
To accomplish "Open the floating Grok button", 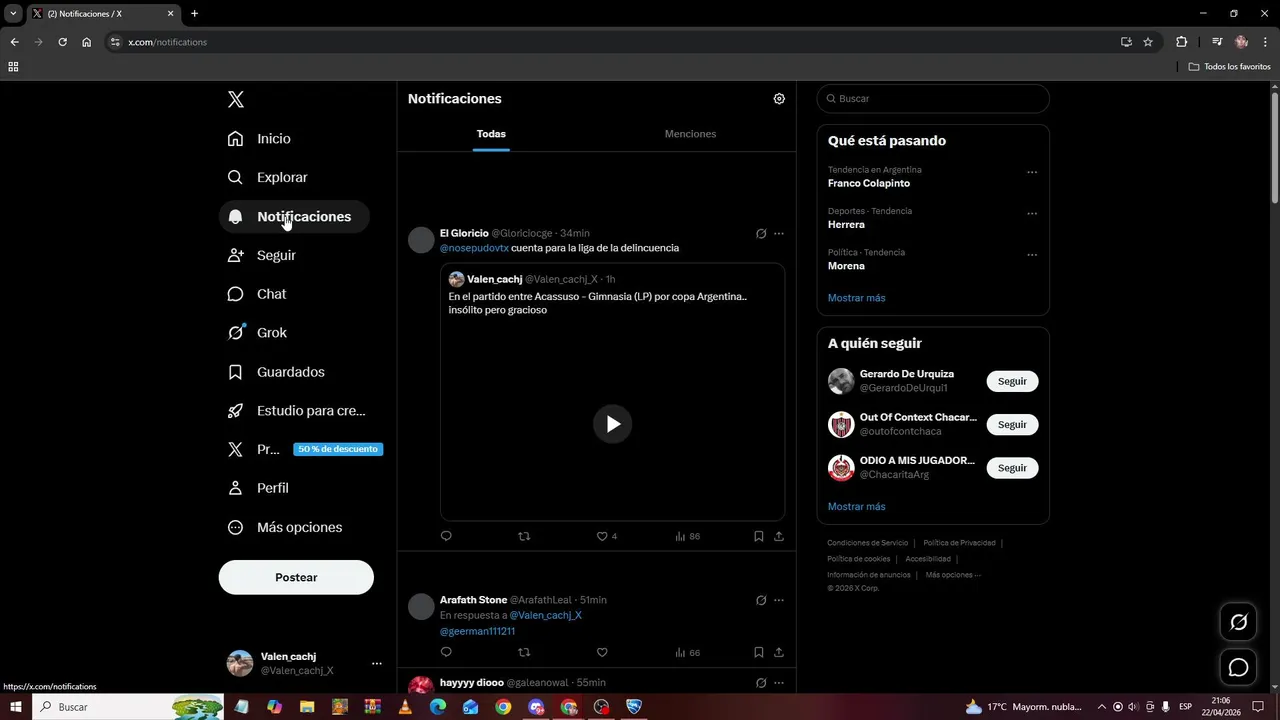I will coord(1238,622).
